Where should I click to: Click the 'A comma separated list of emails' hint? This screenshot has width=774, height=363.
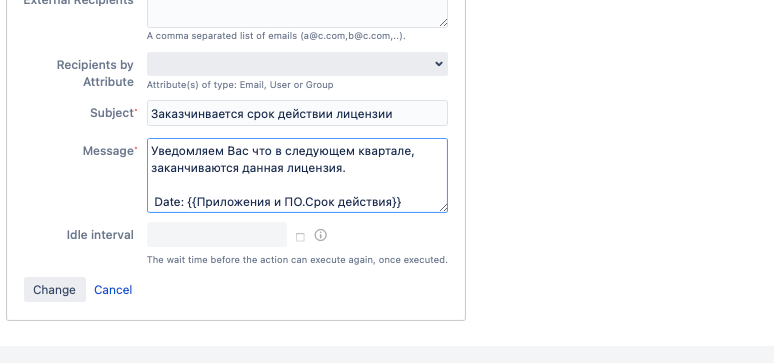coord(276,36)
